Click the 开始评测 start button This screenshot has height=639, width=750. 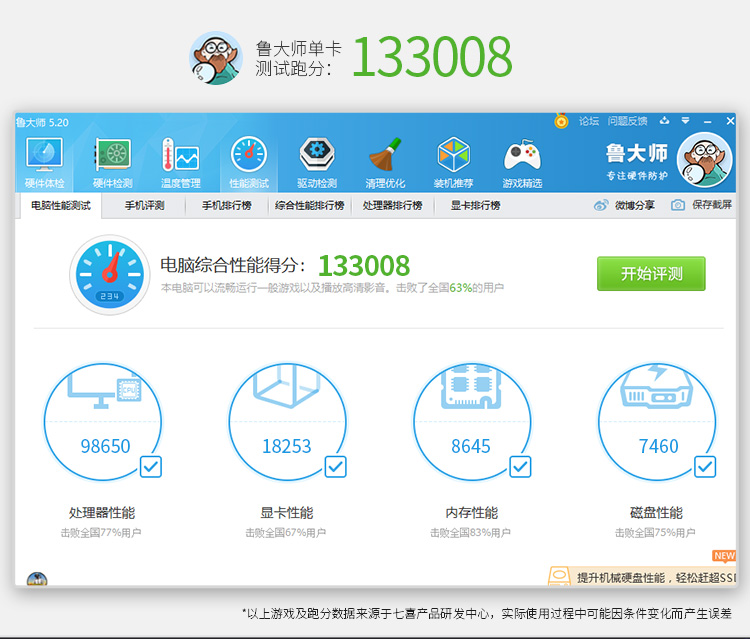point(651,274)
